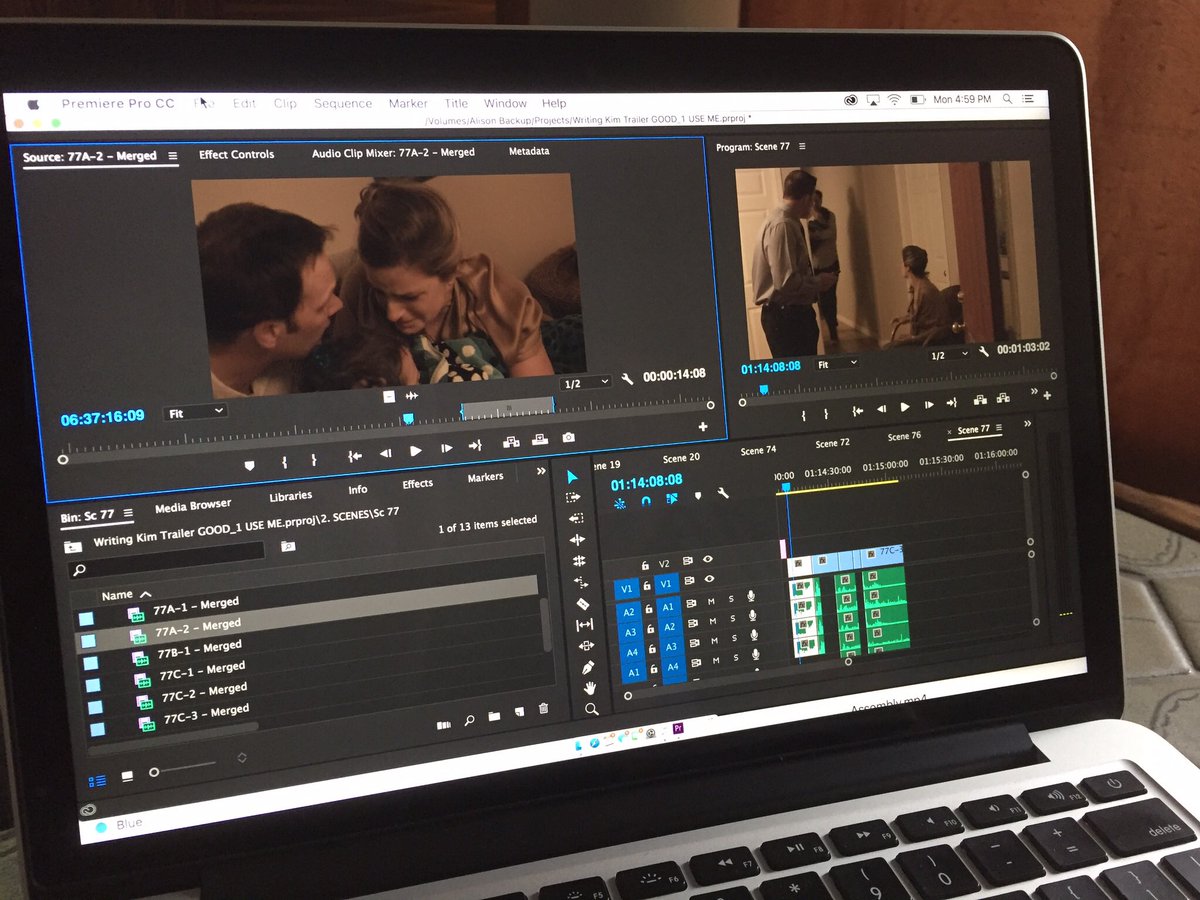Viewport: 1200px width, 900px height.
Task: Toggle Linked Selection in timeline
Action: [672, 498]
